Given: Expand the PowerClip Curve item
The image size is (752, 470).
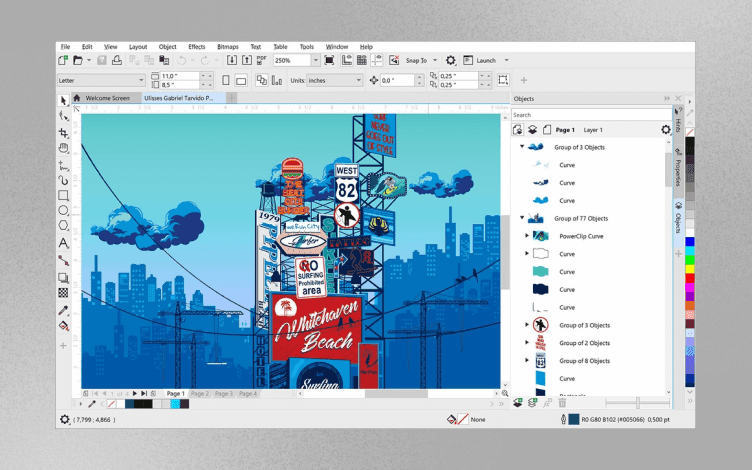Looking at the screenshot, I should [x=527, y=235].
